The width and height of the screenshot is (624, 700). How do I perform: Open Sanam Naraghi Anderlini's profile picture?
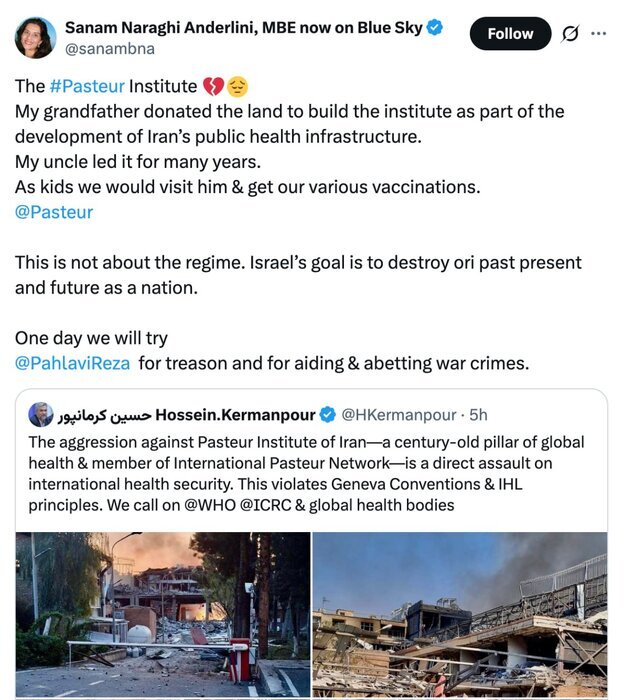tap(36, 38)
